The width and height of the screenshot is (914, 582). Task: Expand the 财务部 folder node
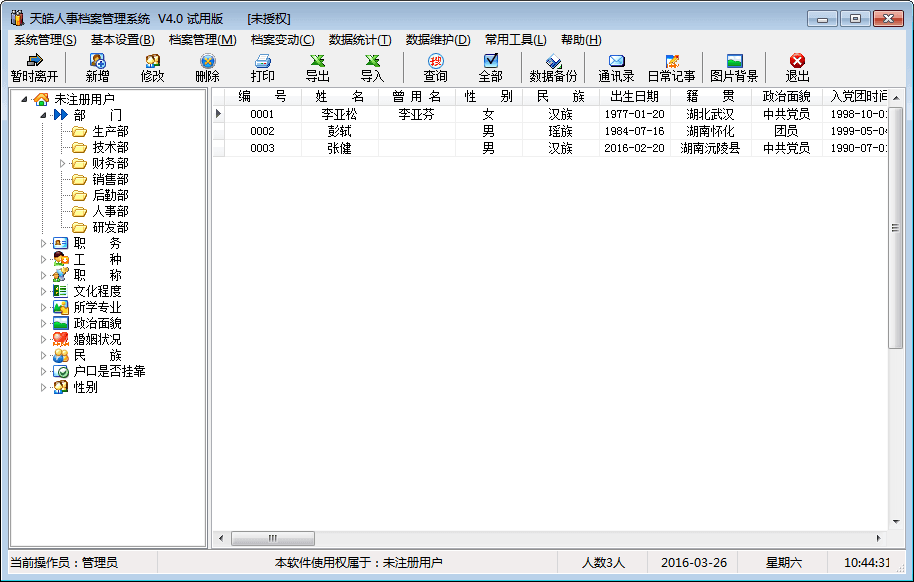[62, 163]
